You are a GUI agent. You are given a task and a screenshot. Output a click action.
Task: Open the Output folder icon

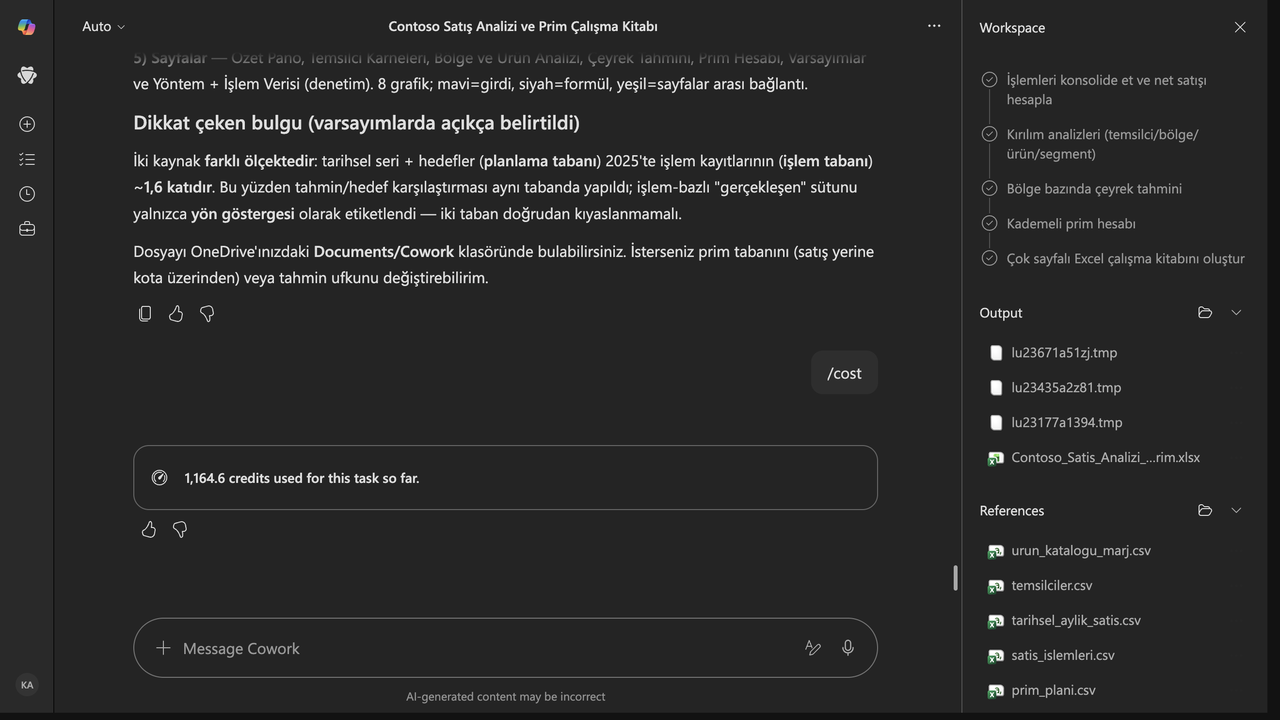click(1205, 313)
